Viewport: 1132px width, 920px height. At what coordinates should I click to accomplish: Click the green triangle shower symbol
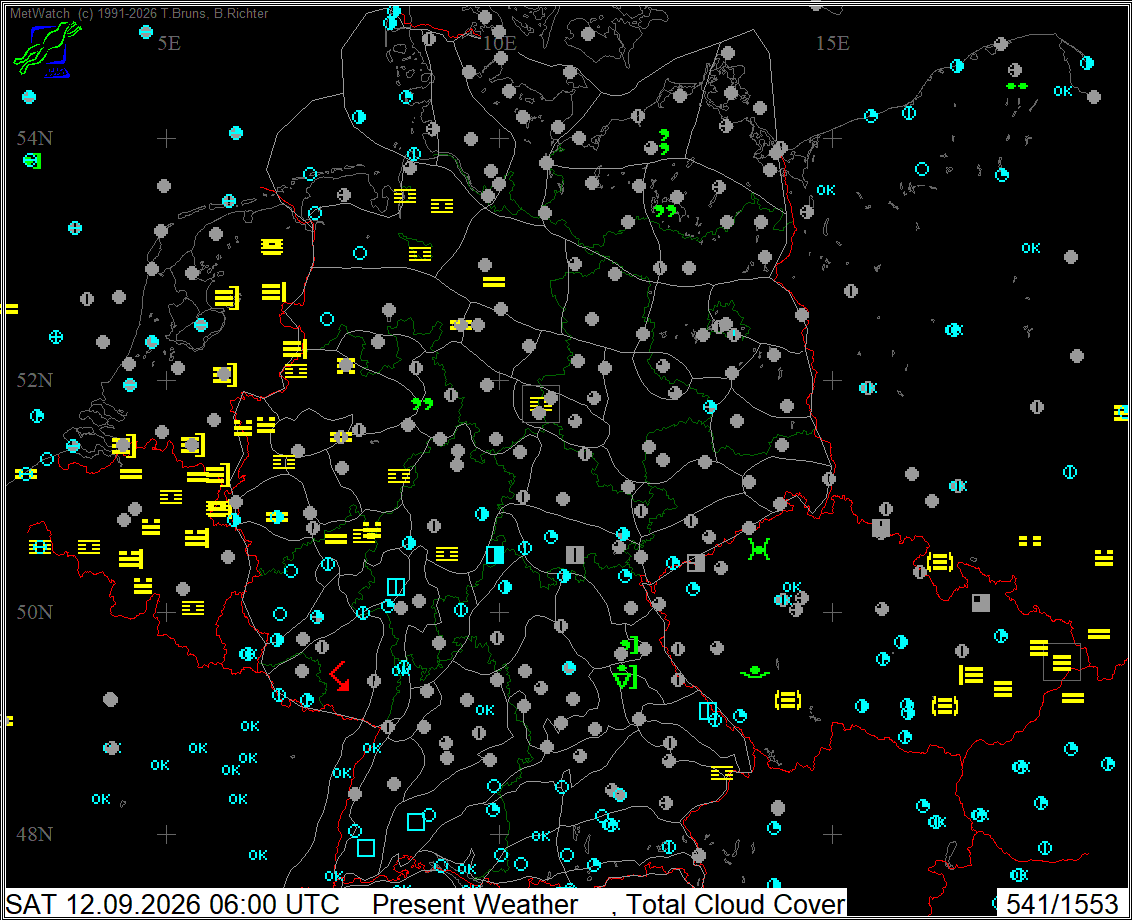pos(624,677)
